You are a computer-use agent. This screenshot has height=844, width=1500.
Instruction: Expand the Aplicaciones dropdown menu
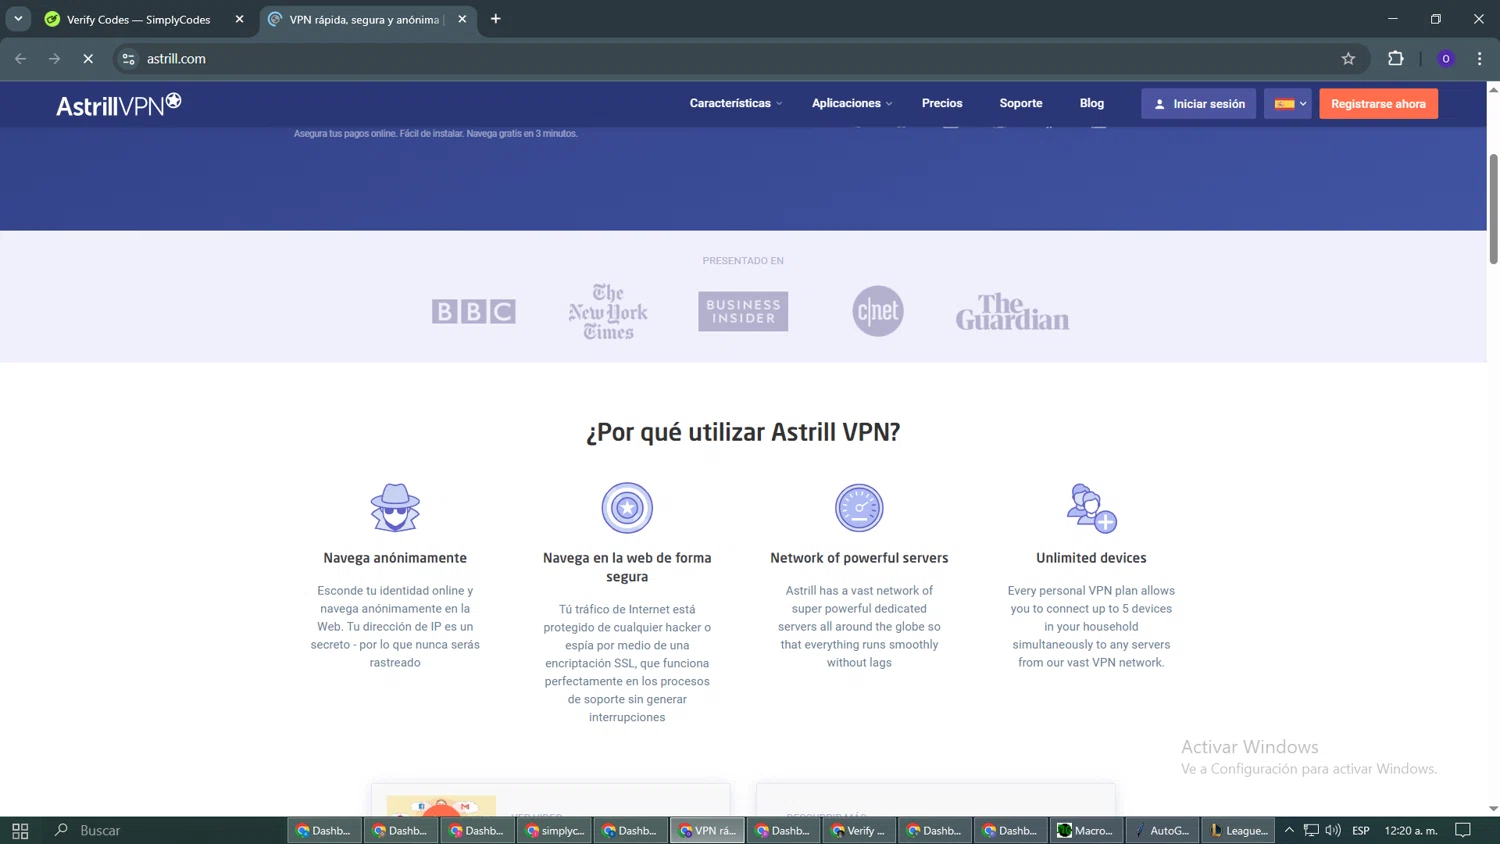click(852, 103)
